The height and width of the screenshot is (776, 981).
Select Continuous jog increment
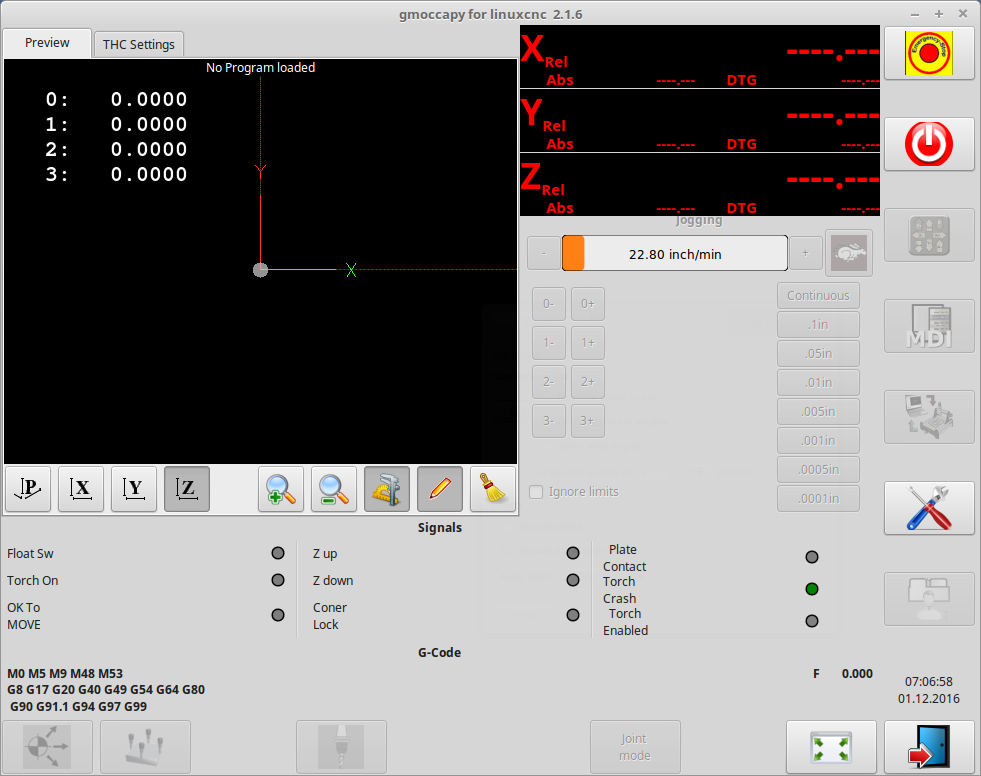coord(818,295)
